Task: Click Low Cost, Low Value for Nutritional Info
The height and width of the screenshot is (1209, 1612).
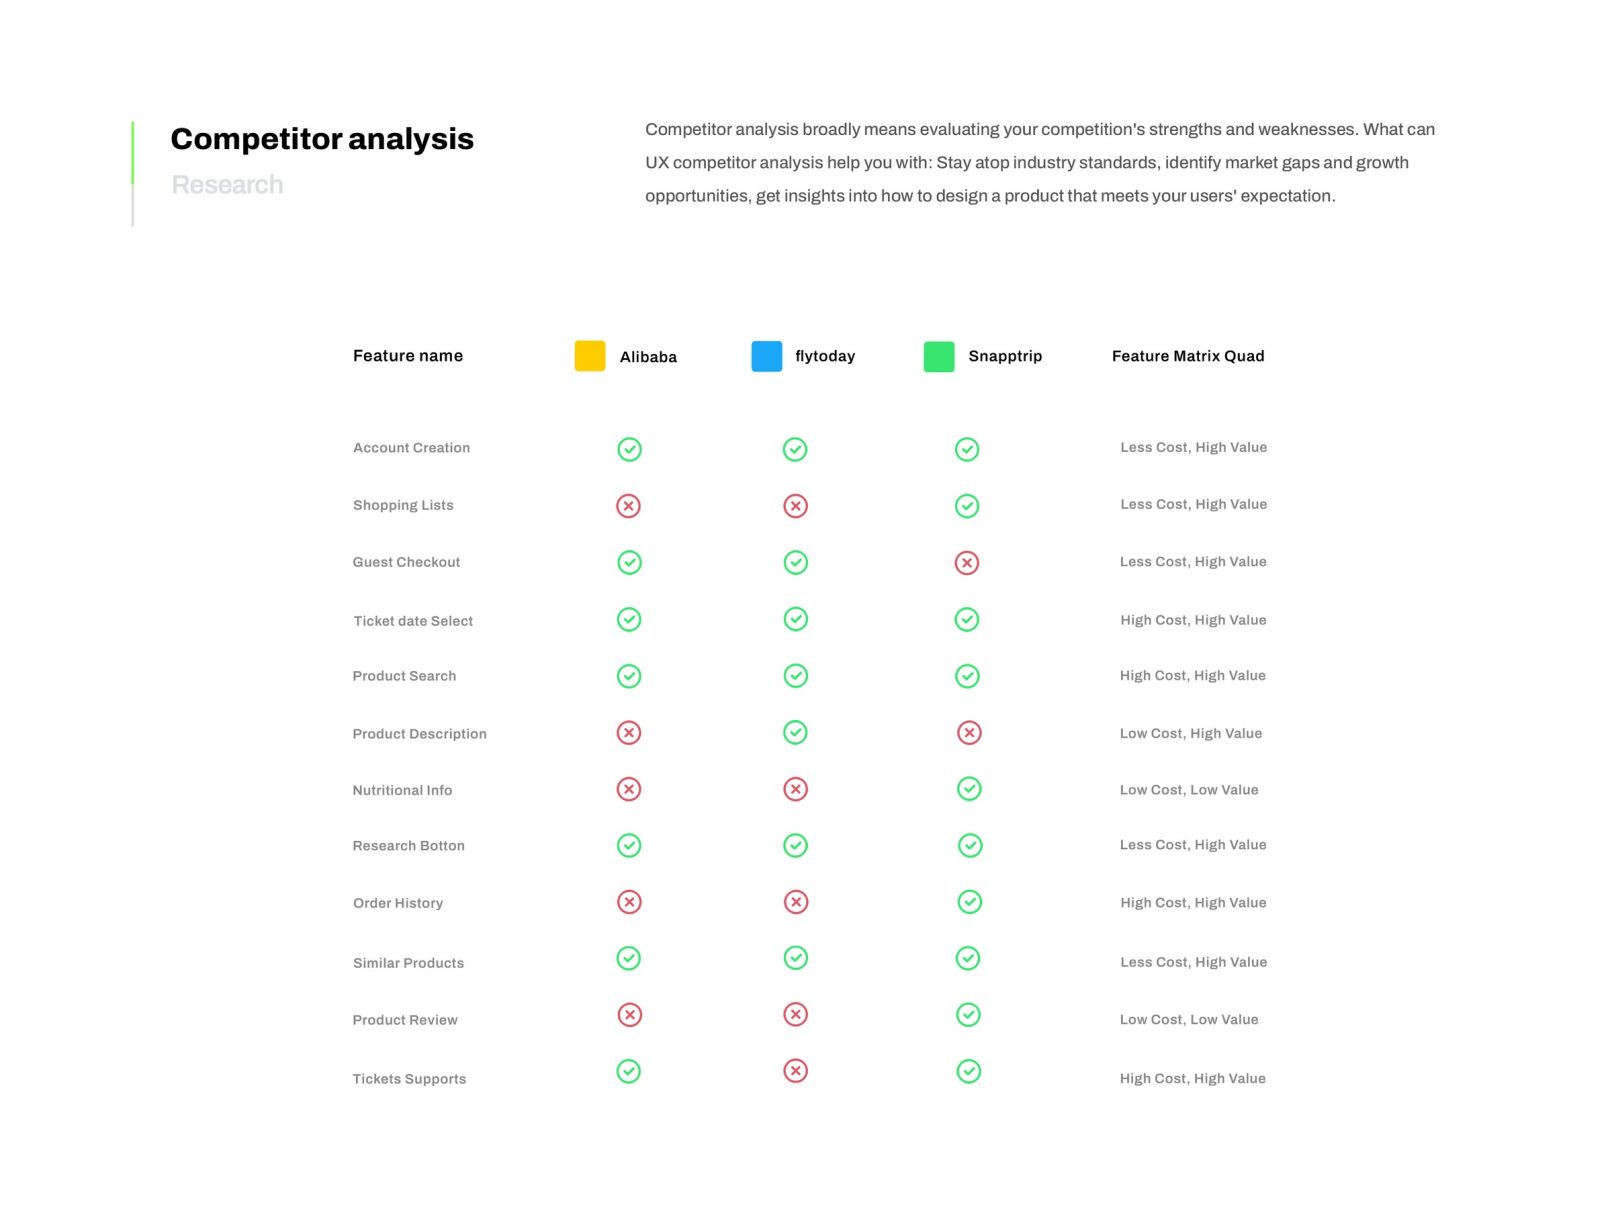Action: (x=1189, y=790)
